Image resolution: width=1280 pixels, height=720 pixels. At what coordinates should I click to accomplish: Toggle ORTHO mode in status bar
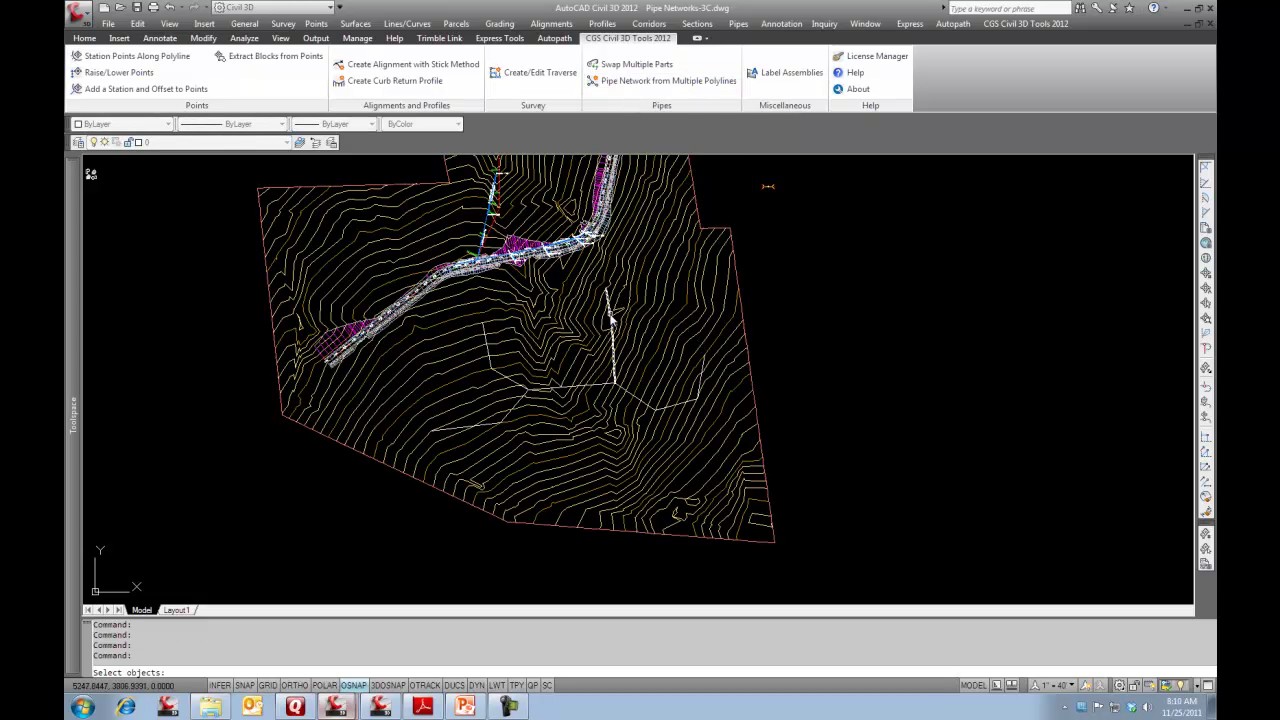(294, 685)
